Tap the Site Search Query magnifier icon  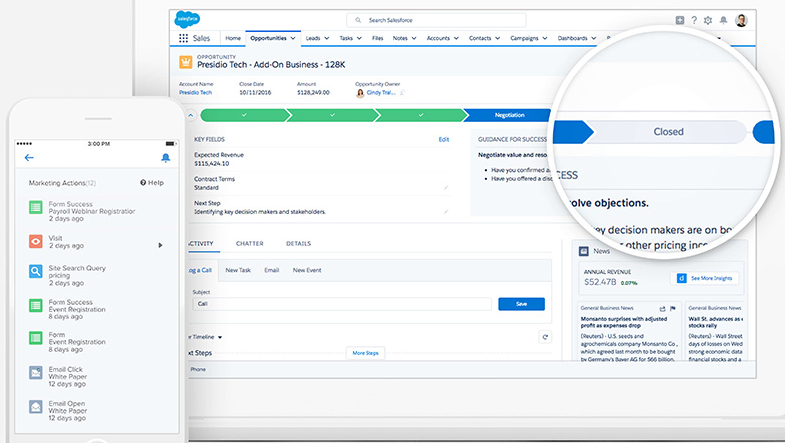coord(36,271)
